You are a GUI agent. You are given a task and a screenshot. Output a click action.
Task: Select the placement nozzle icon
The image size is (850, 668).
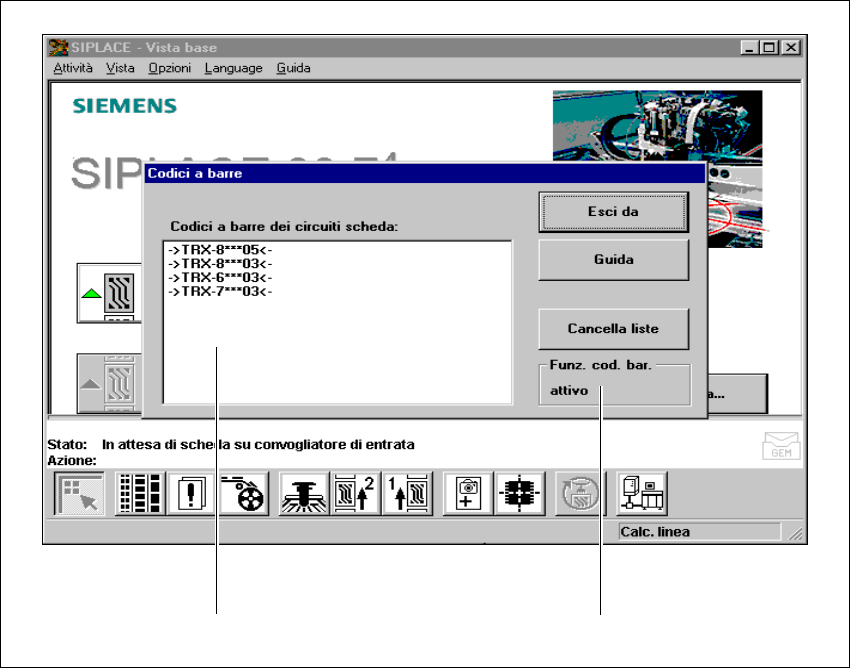(304, 493)
